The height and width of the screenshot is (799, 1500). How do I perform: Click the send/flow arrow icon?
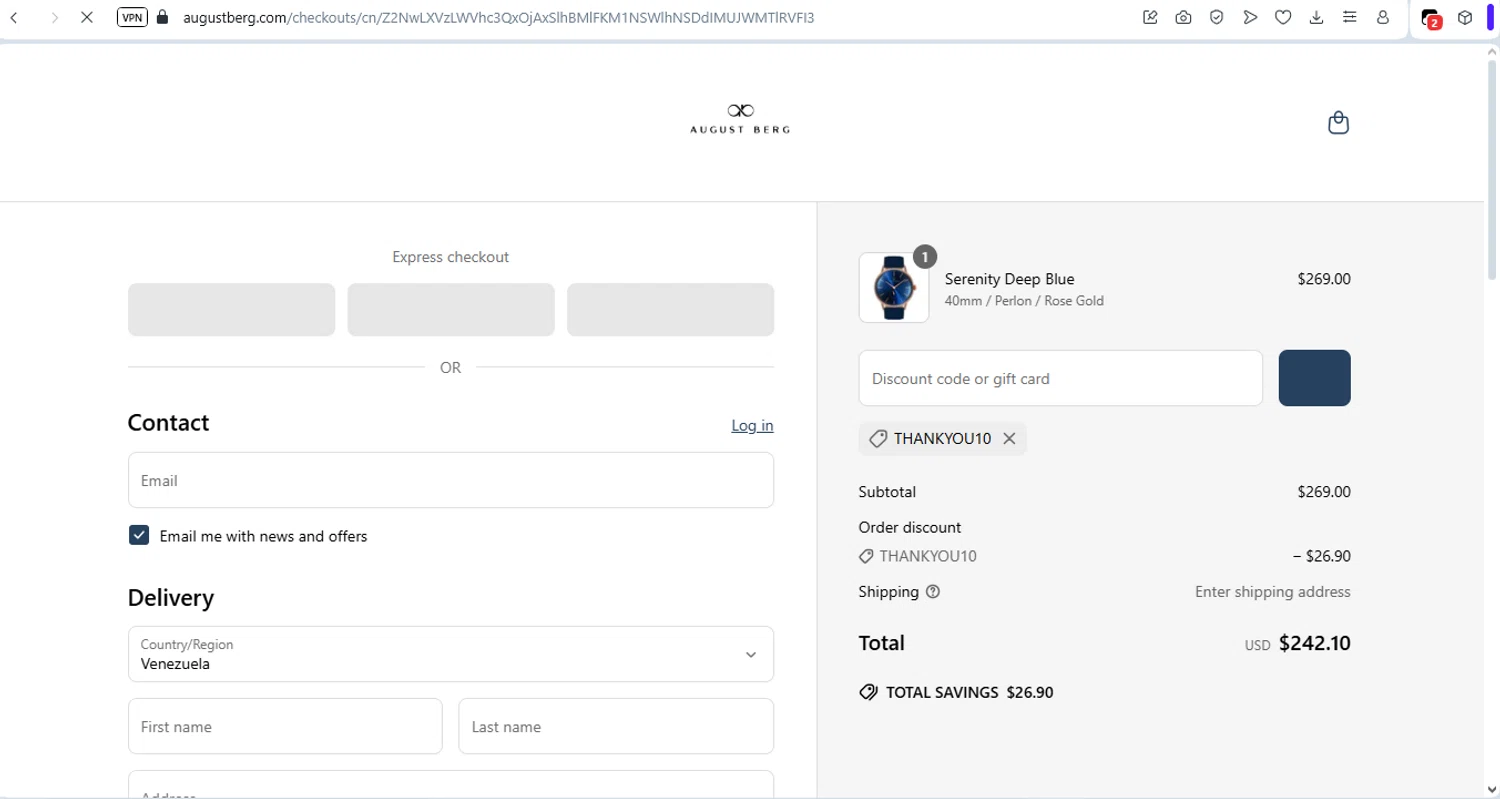[1250, 17]
